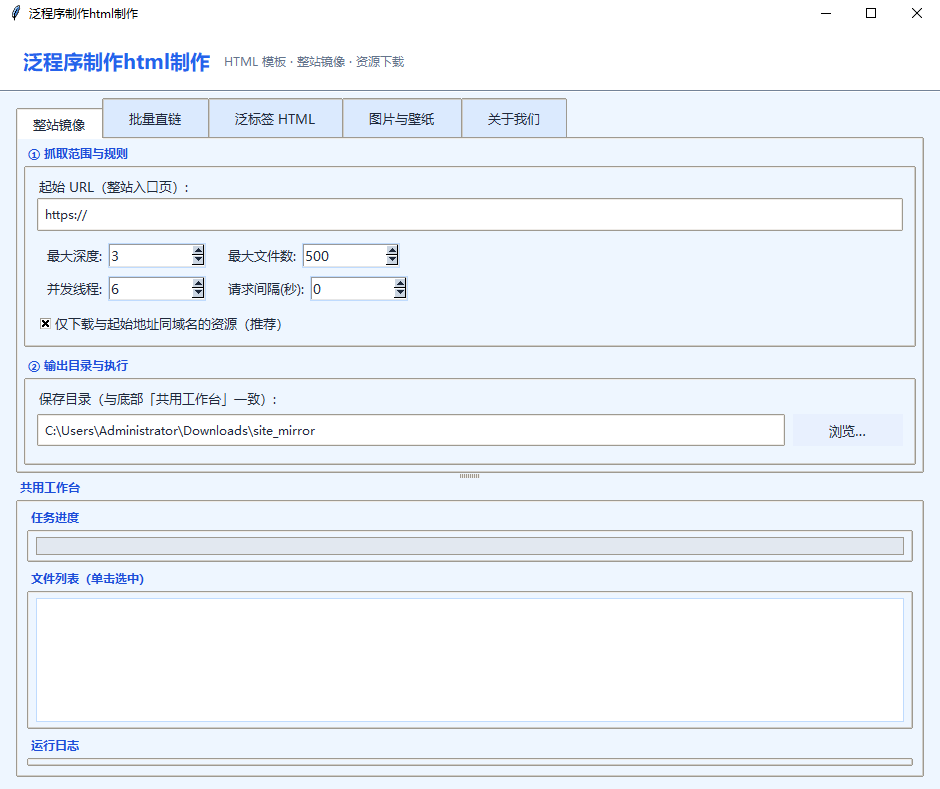This screenshot has width=940, height=789.
Task: Click the 保存目录 path input field
Action: point(410,431)
